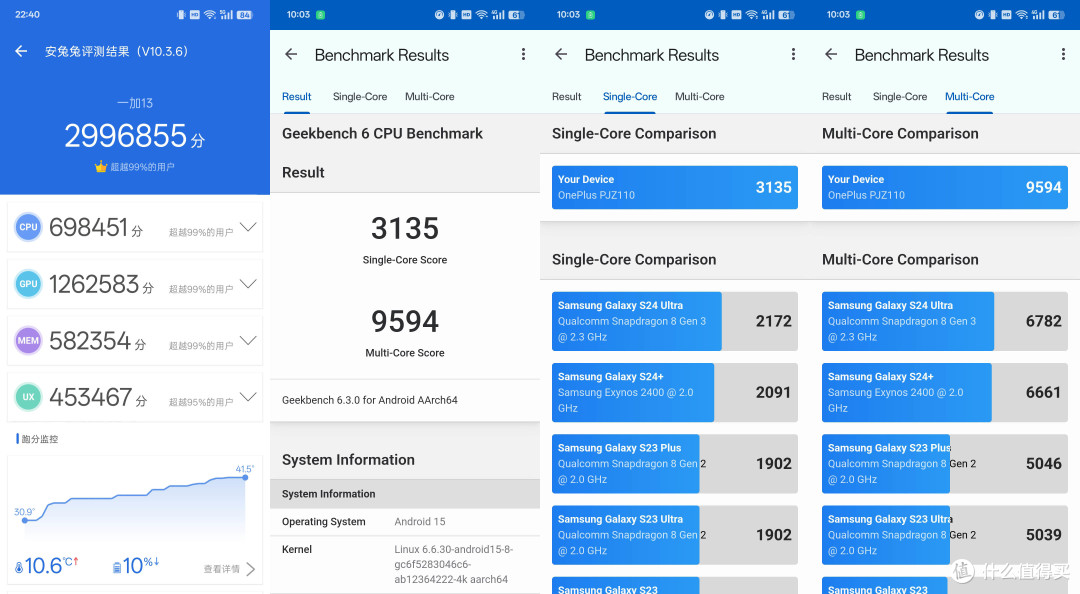Tap thermometer temperature icon beside 10.6
Viewport: 1080px width, 594px height.
point(19,568)
